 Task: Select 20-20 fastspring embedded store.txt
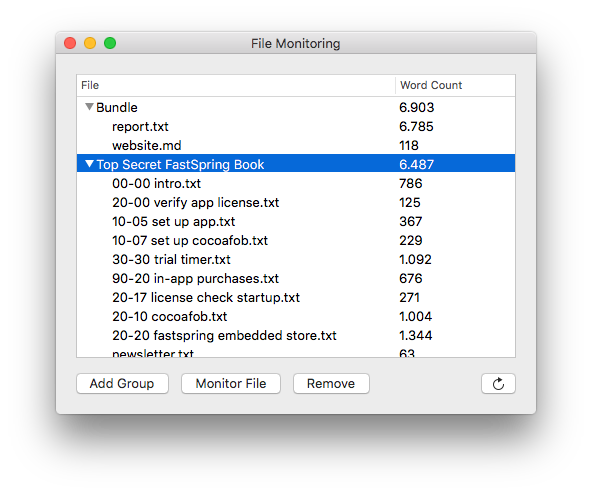pos(296,335)
